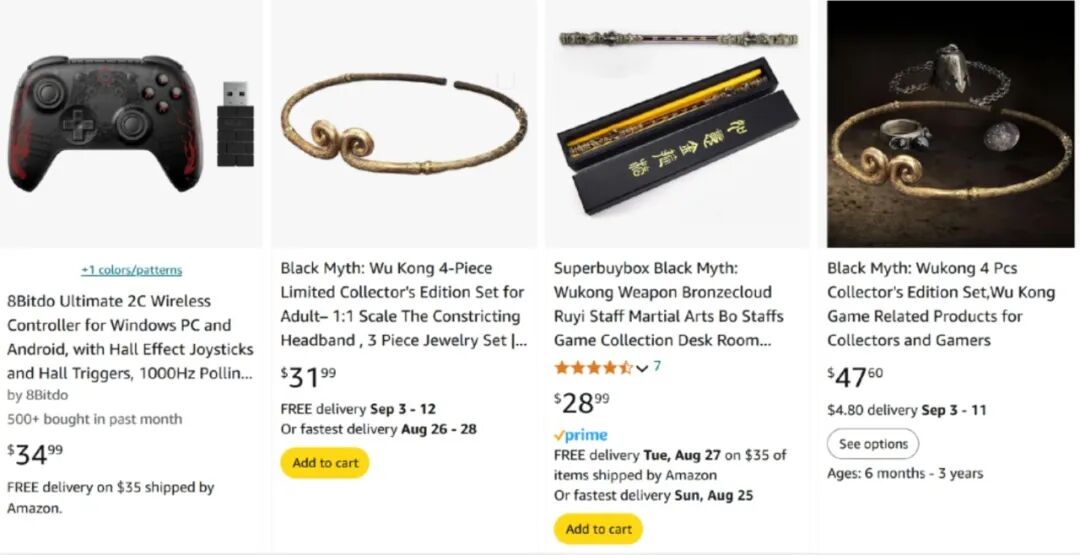Open the 8Bitdo controller product image
Viewport: 1080px width, 555px height.
click(130, 124)
